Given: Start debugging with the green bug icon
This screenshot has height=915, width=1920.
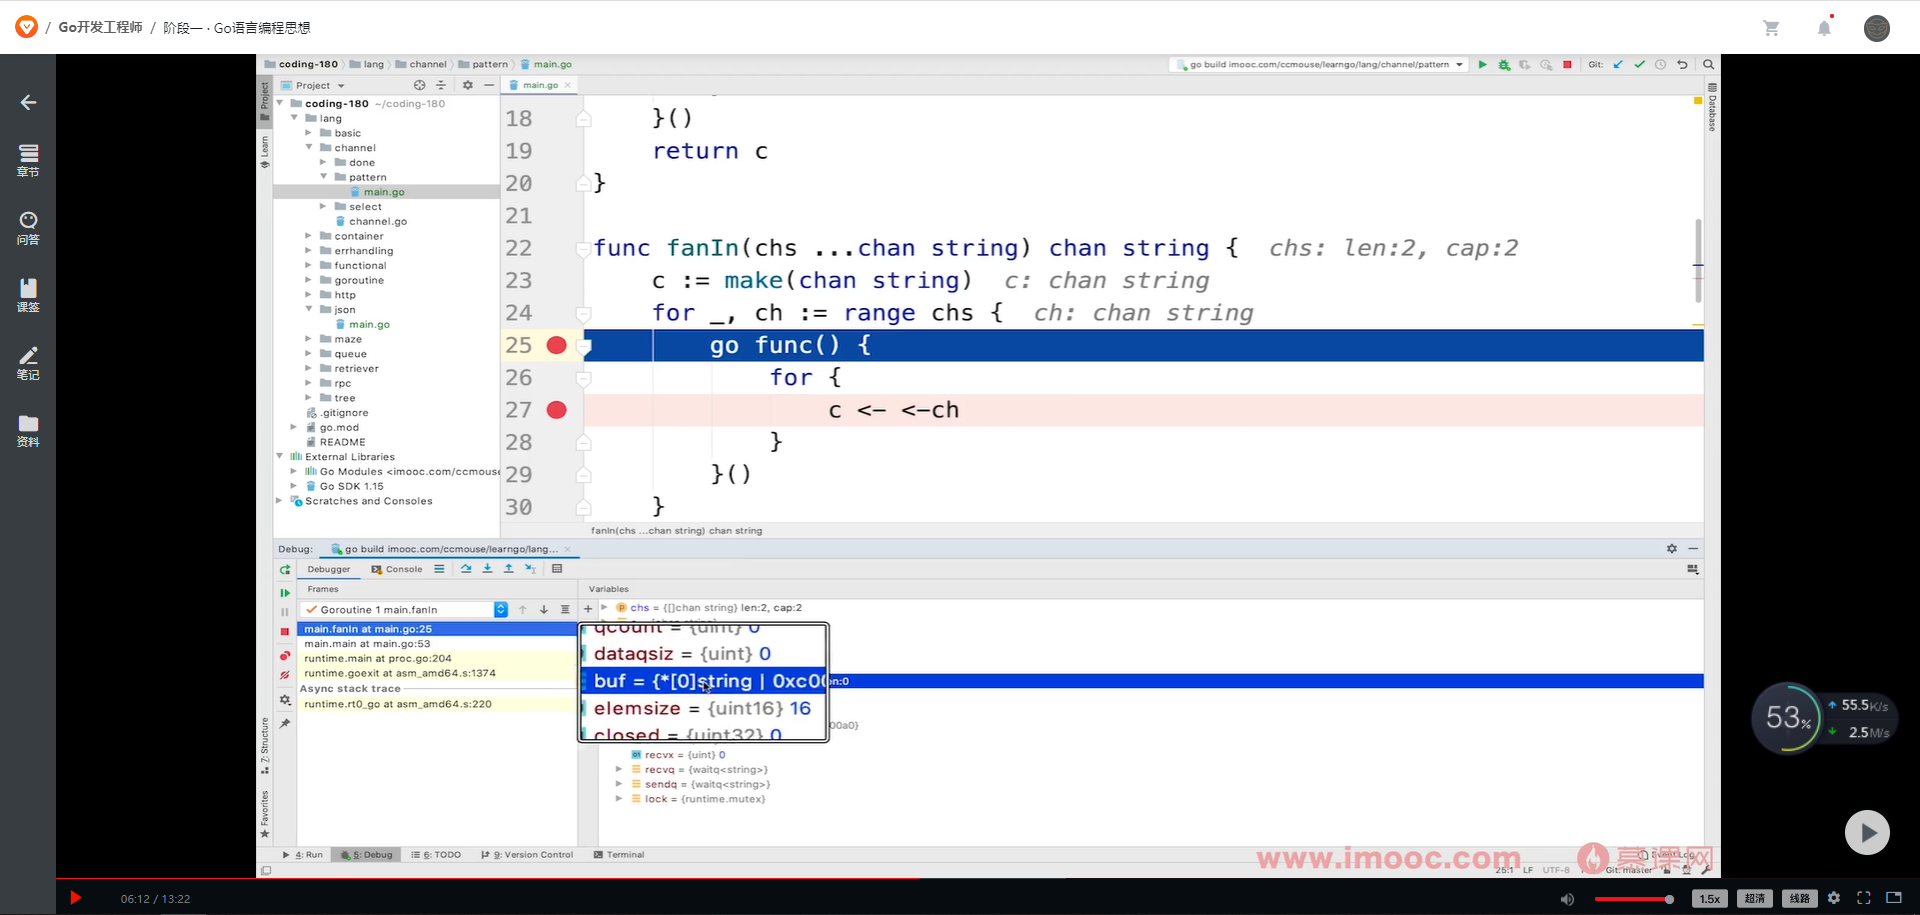Looking at the screenshot, I should pyautogui.click(x=1504, y=64).
